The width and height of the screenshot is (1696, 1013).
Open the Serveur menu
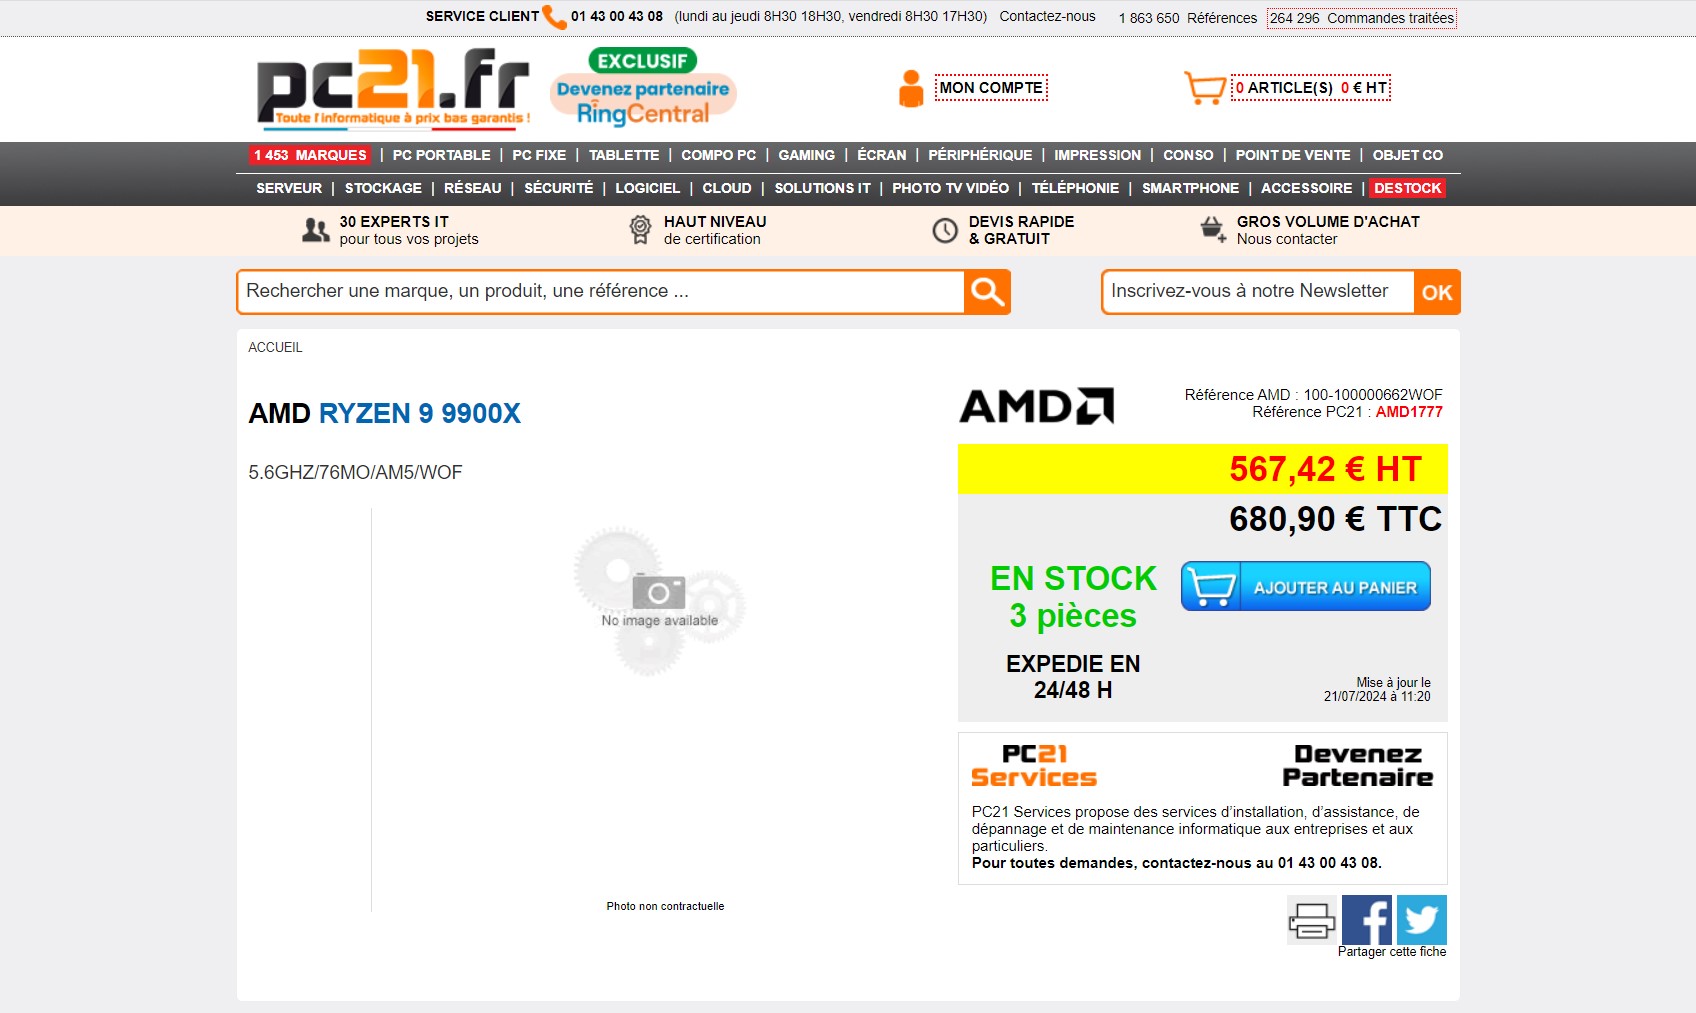289,188
